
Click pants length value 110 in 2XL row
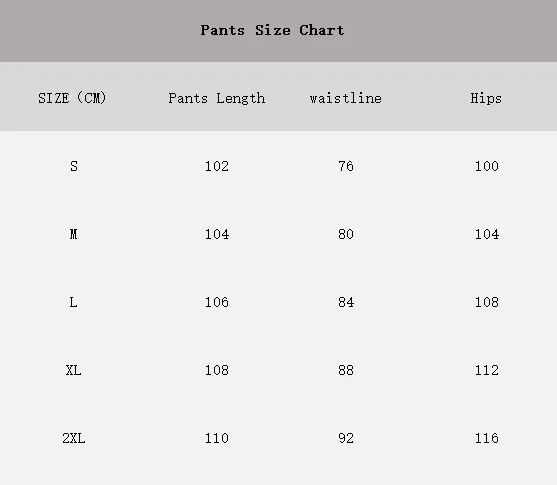[217, 438]
